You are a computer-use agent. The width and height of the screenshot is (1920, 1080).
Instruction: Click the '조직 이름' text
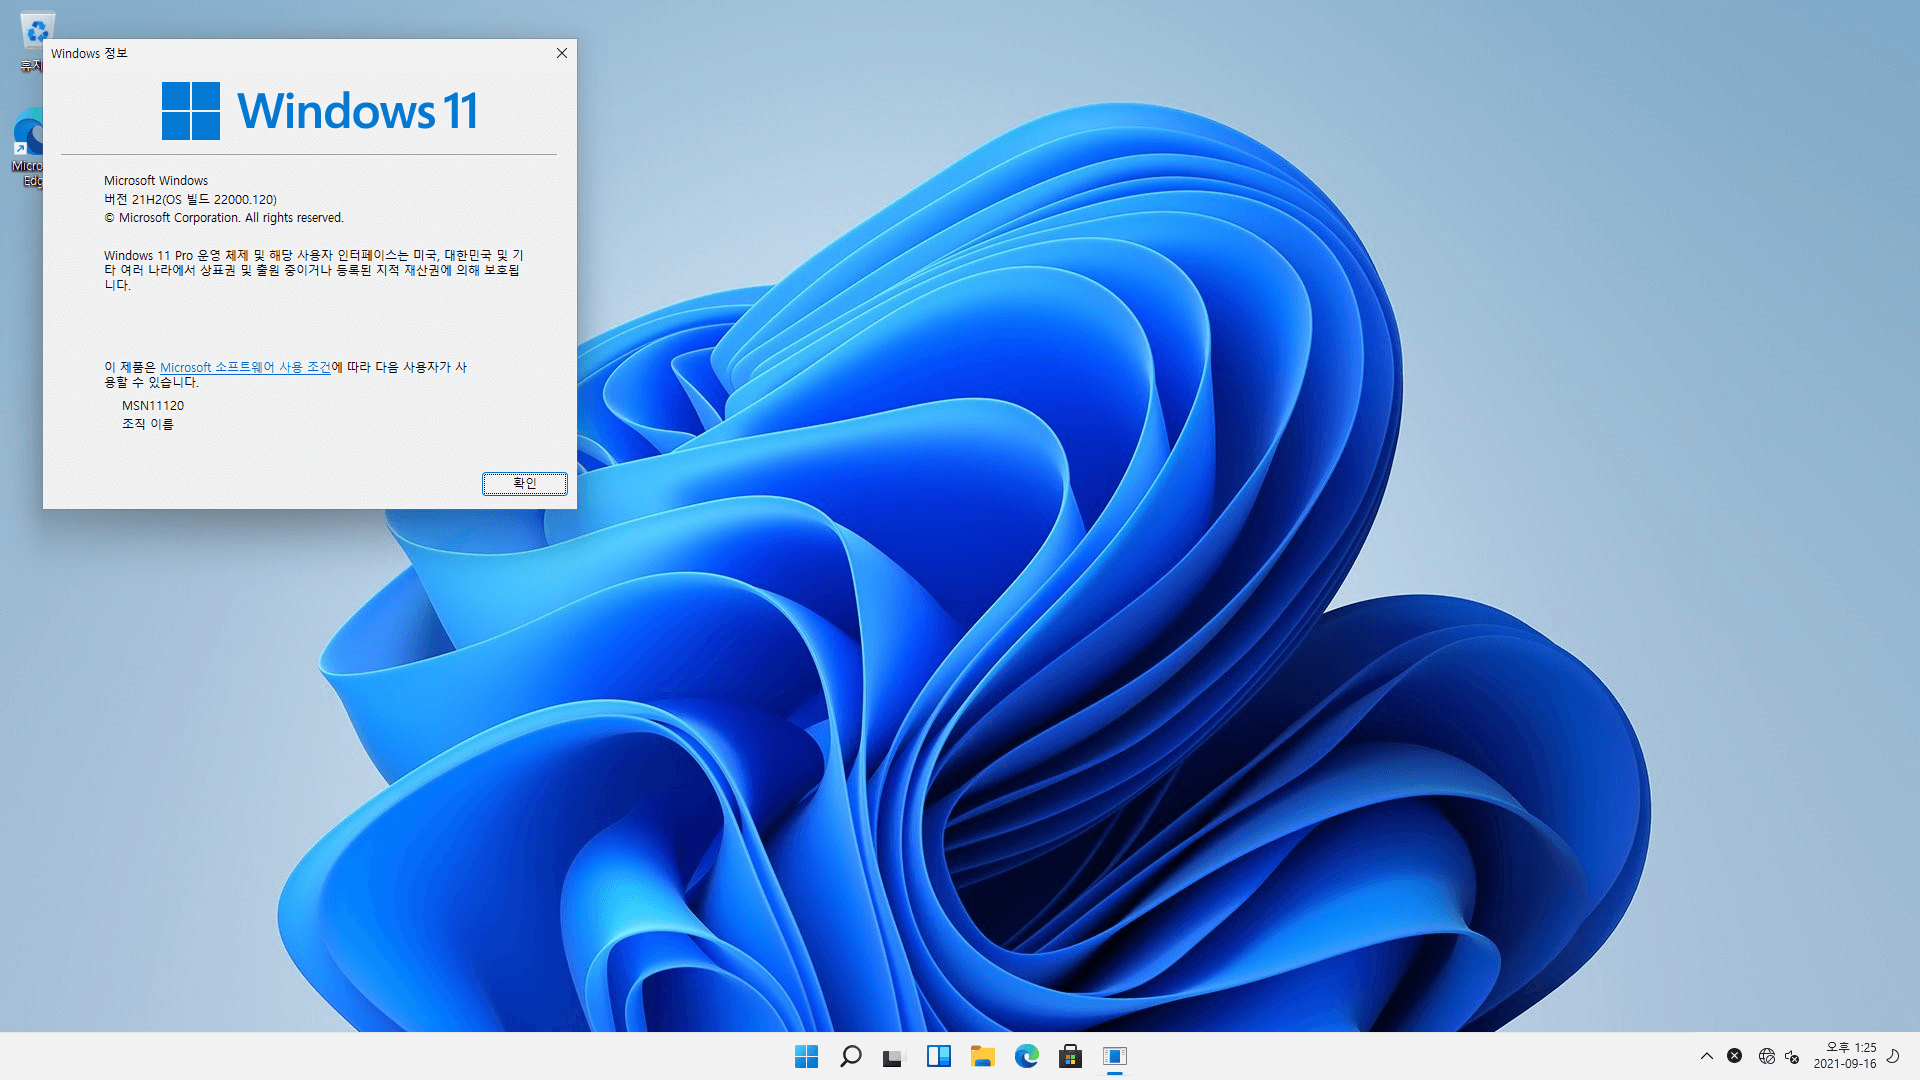pos(148,424)
